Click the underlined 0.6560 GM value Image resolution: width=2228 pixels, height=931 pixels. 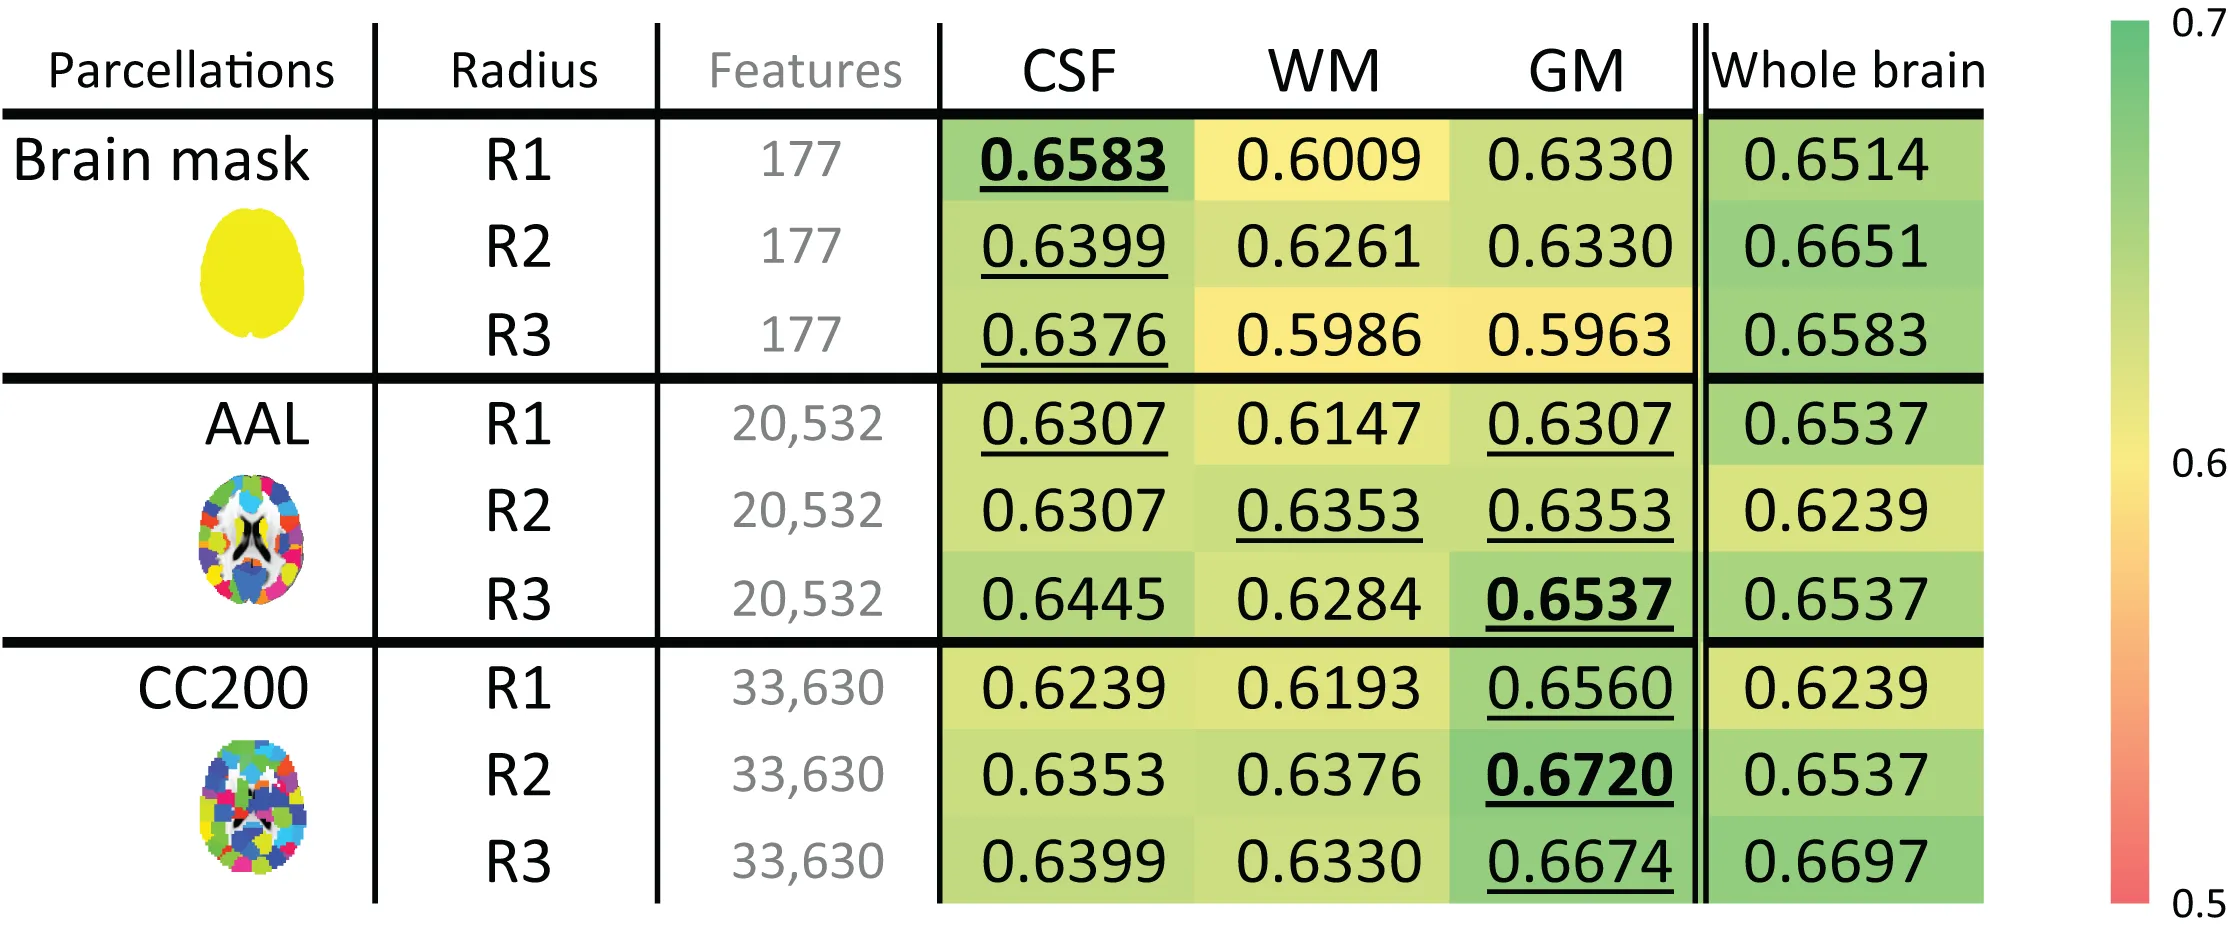pos(1579,688)
